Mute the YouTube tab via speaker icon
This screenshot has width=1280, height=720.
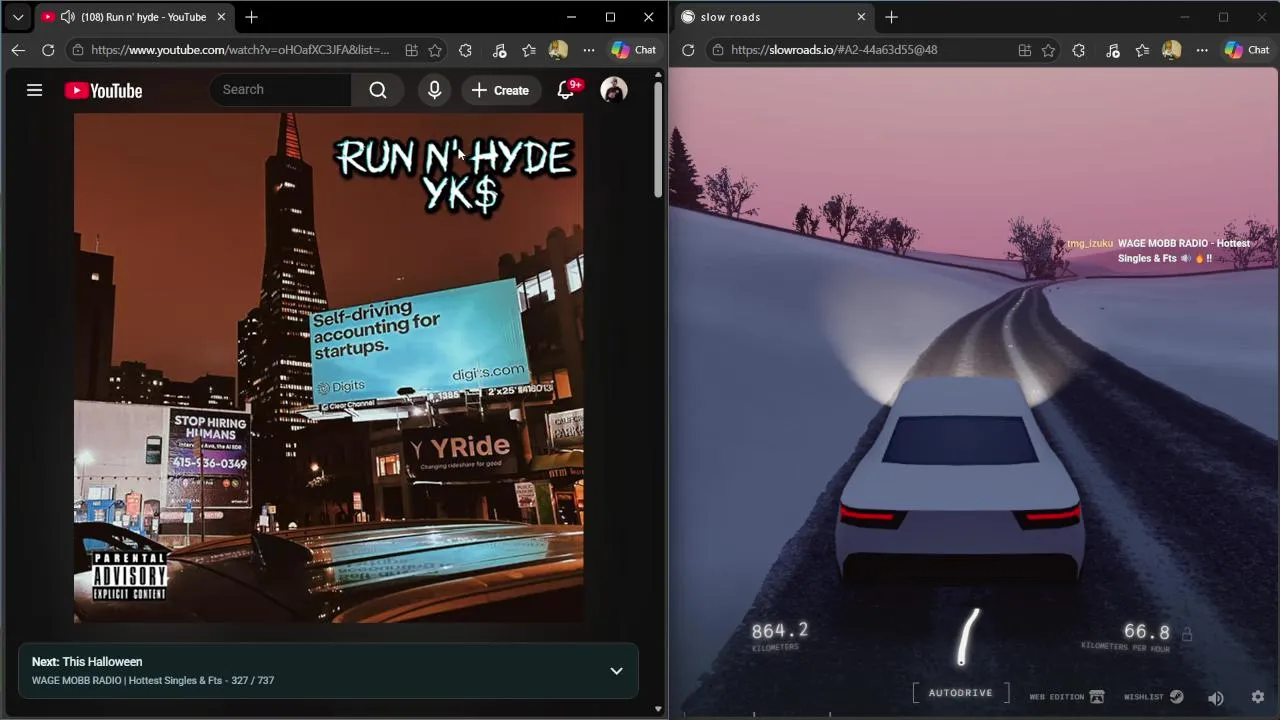(67, 17)
